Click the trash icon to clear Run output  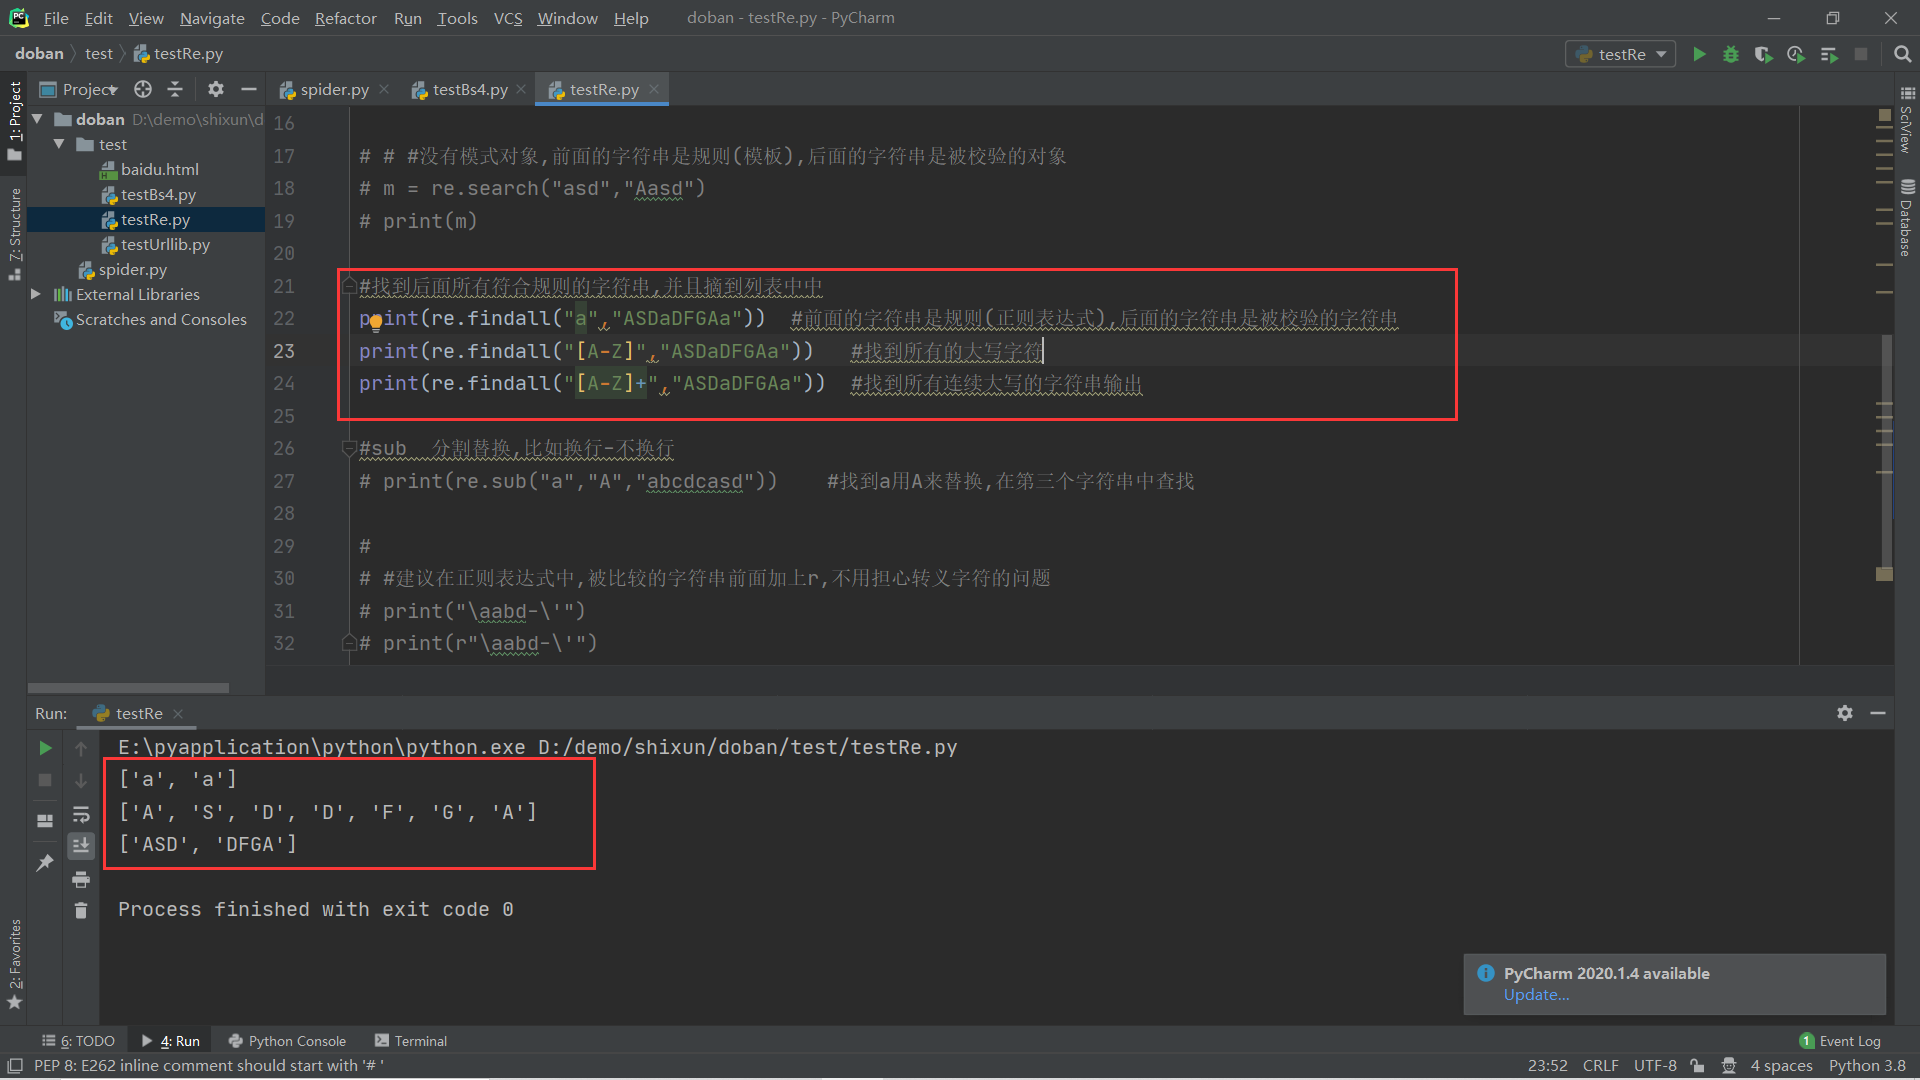point(81,910)
